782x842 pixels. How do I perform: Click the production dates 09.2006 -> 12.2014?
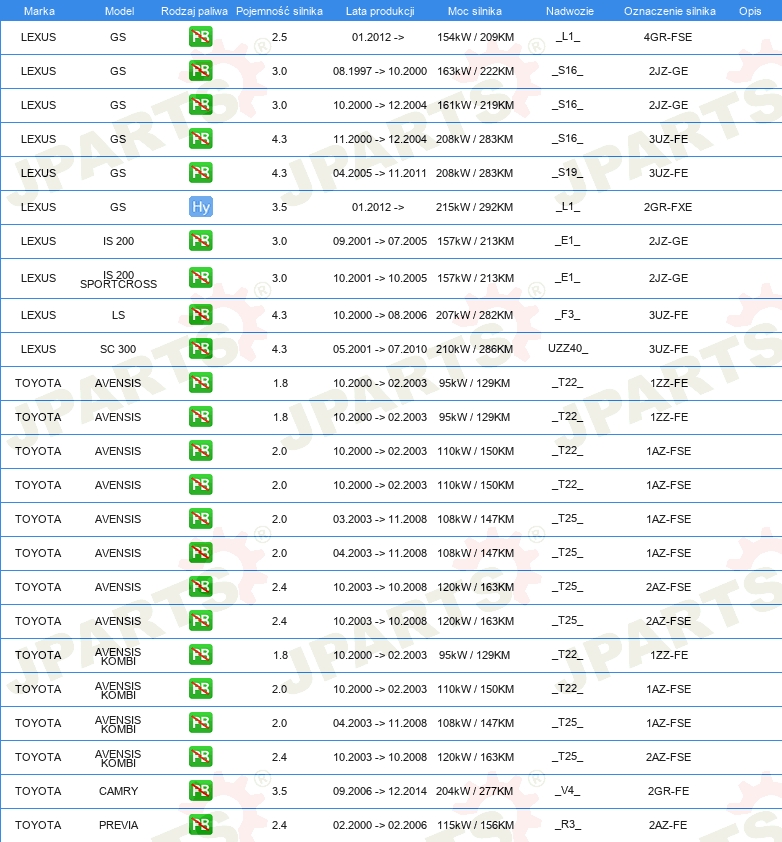tap(380, 791)
